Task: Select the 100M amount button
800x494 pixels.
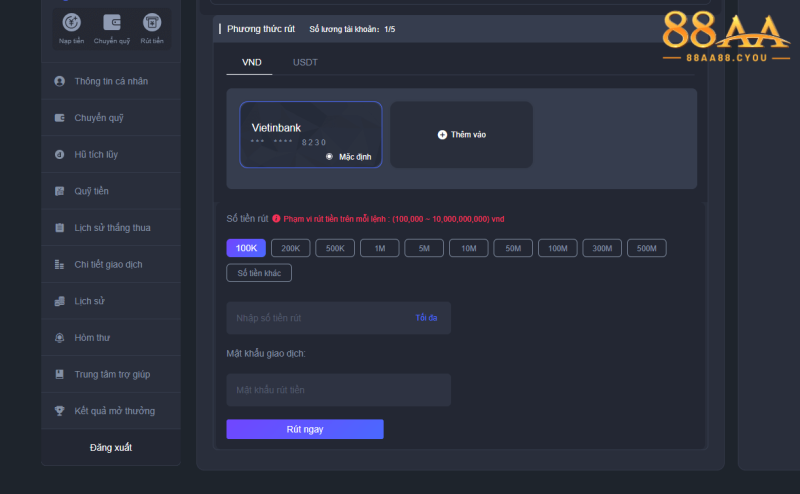Action: 558,248
